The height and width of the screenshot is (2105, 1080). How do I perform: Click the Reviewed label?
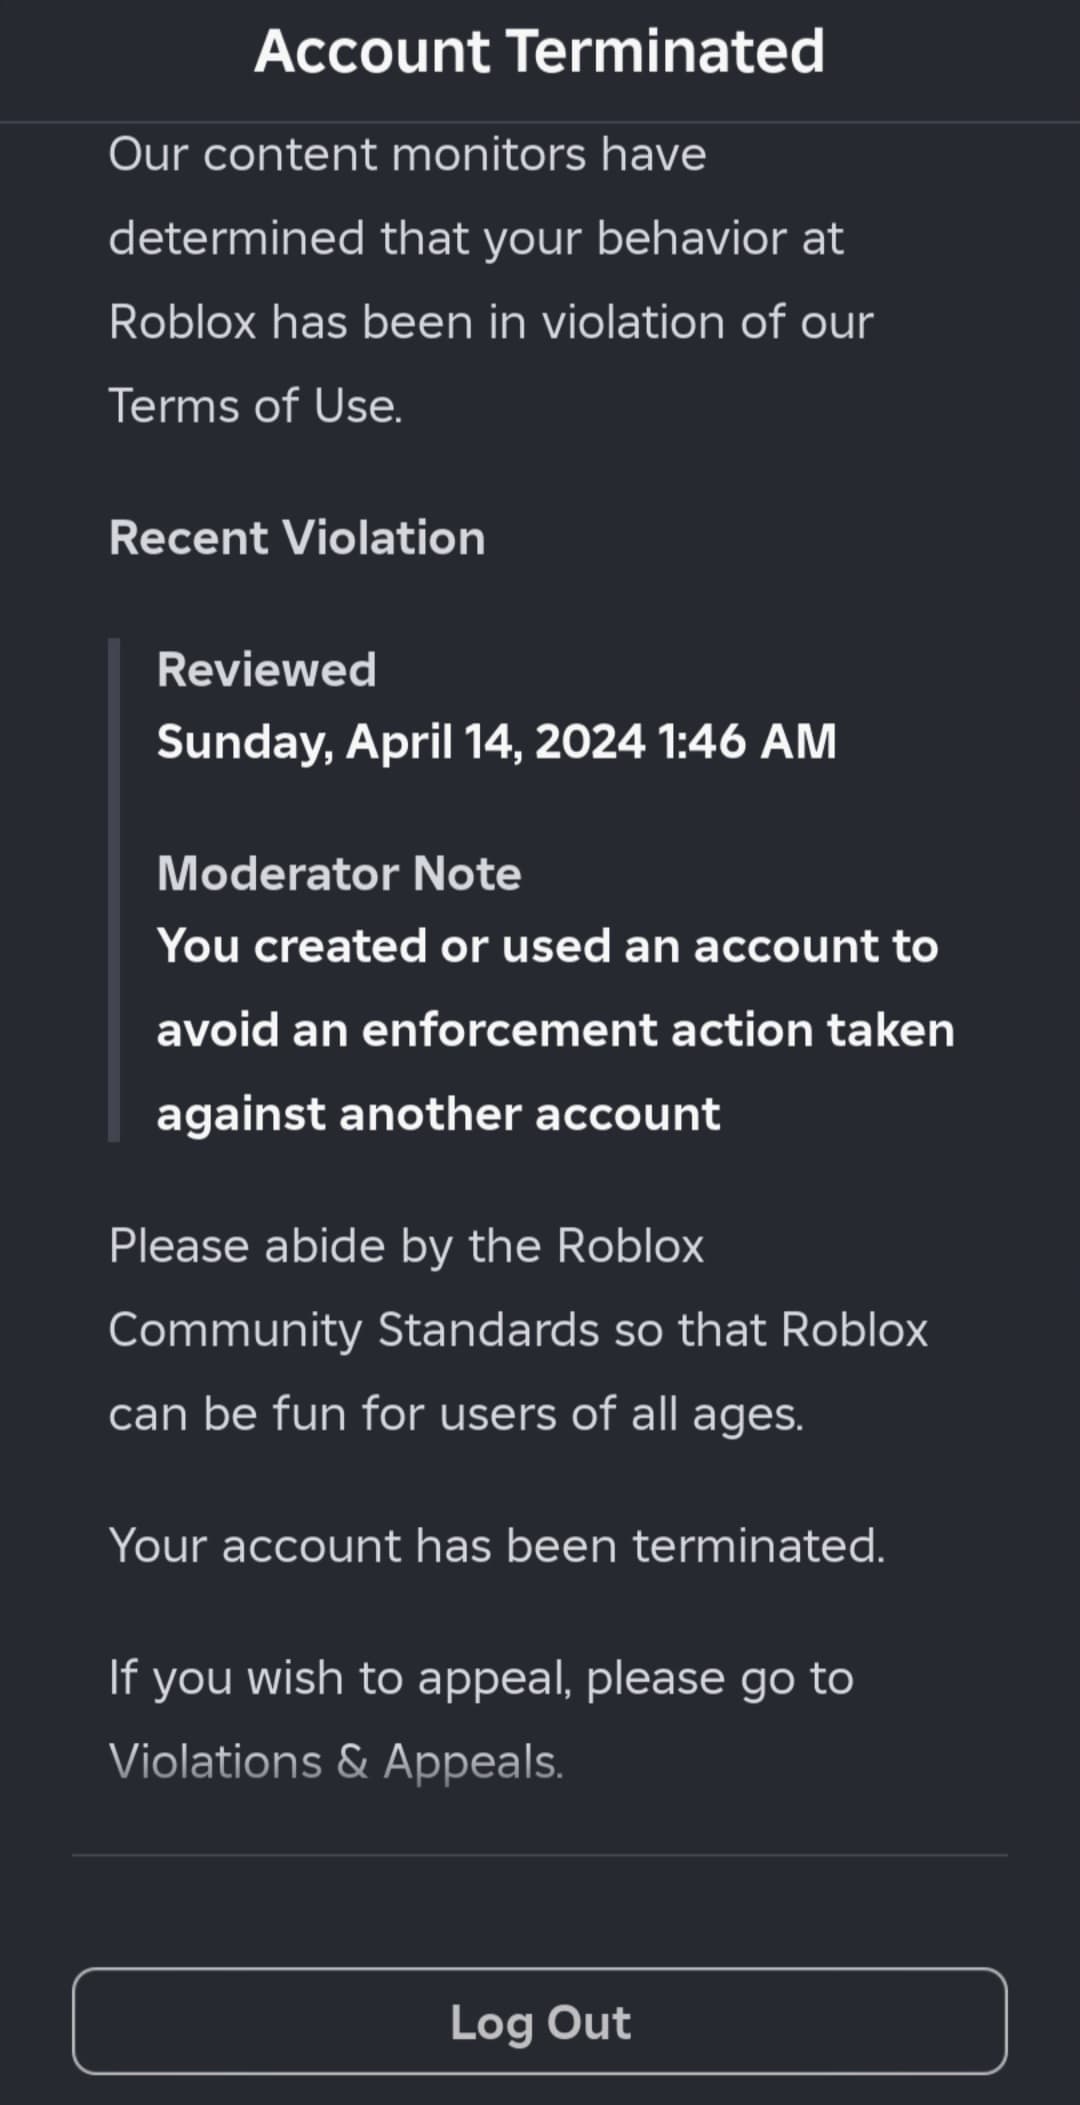coord(266,670)
